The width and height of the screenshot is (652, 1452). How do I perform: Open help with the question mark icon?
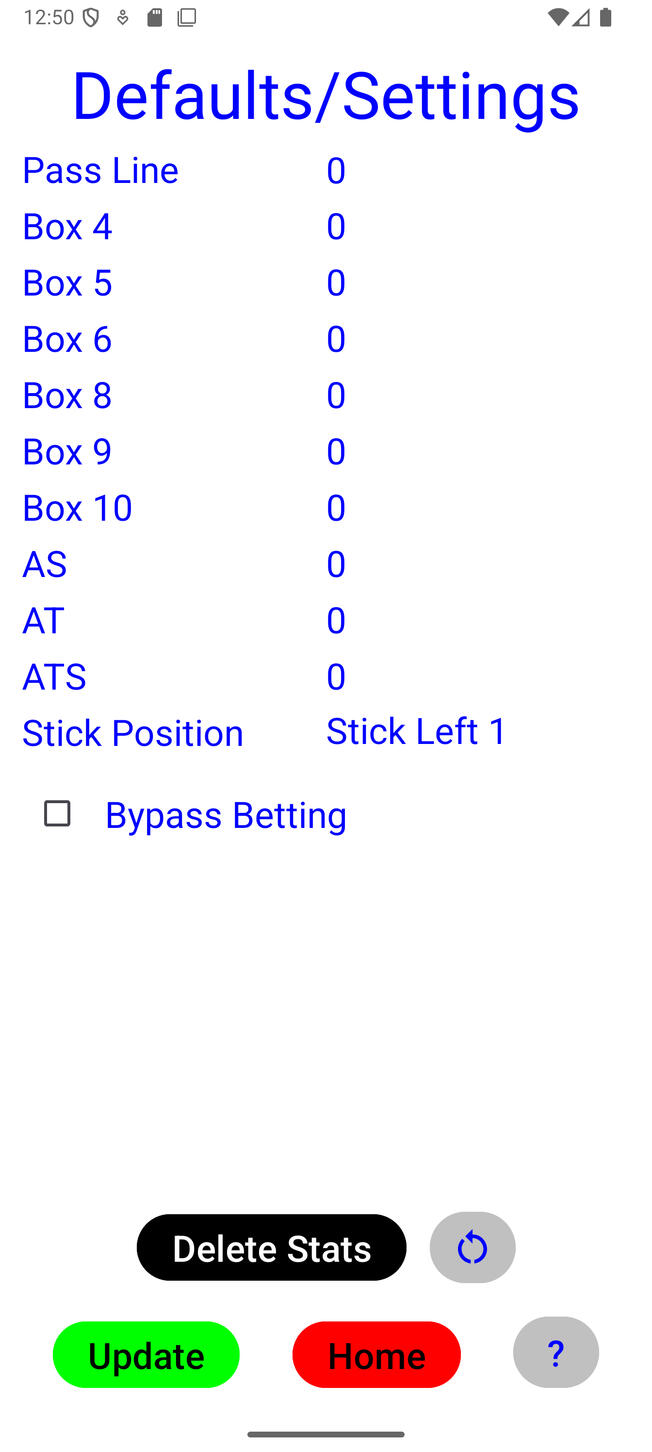(x=556, y=1353)
